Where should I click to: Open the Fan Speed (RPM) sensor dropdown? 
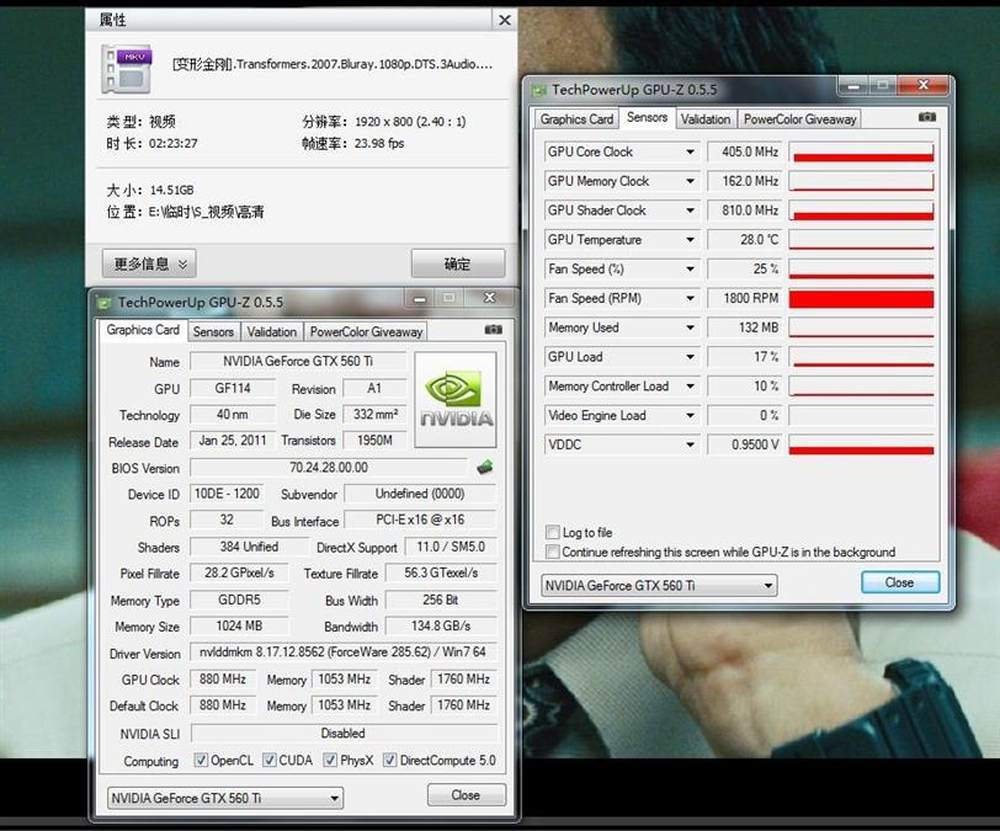(690, 298)
